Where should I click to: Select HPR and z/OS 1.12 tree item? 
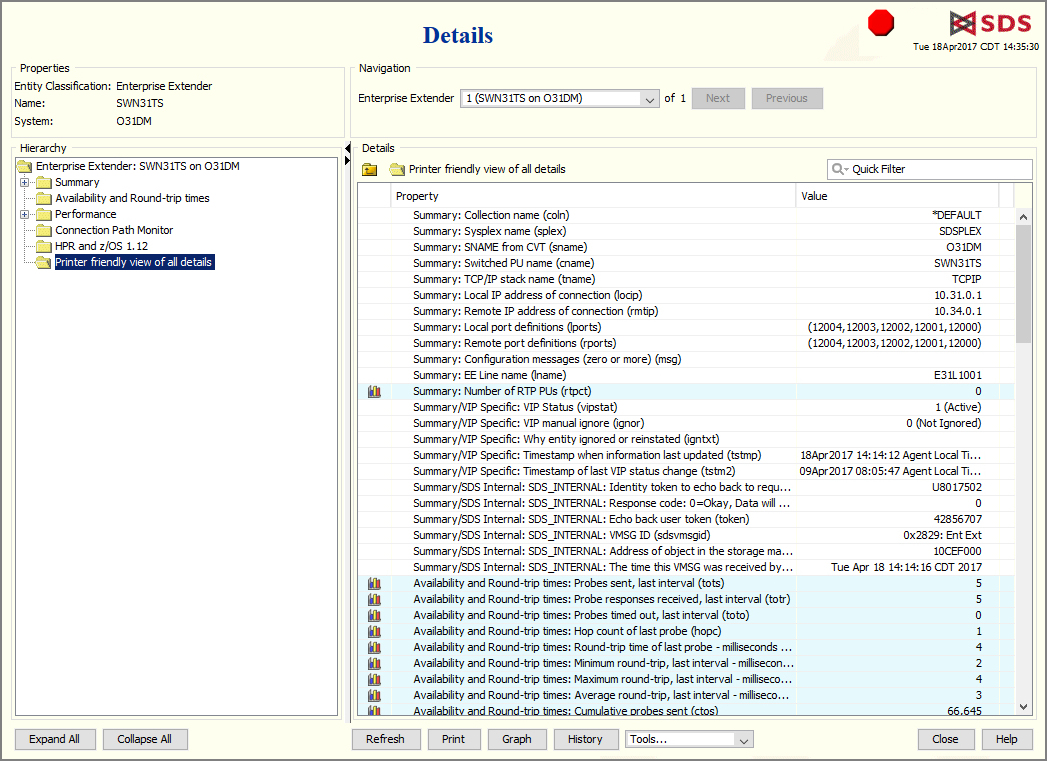click(x=101, y=246)
